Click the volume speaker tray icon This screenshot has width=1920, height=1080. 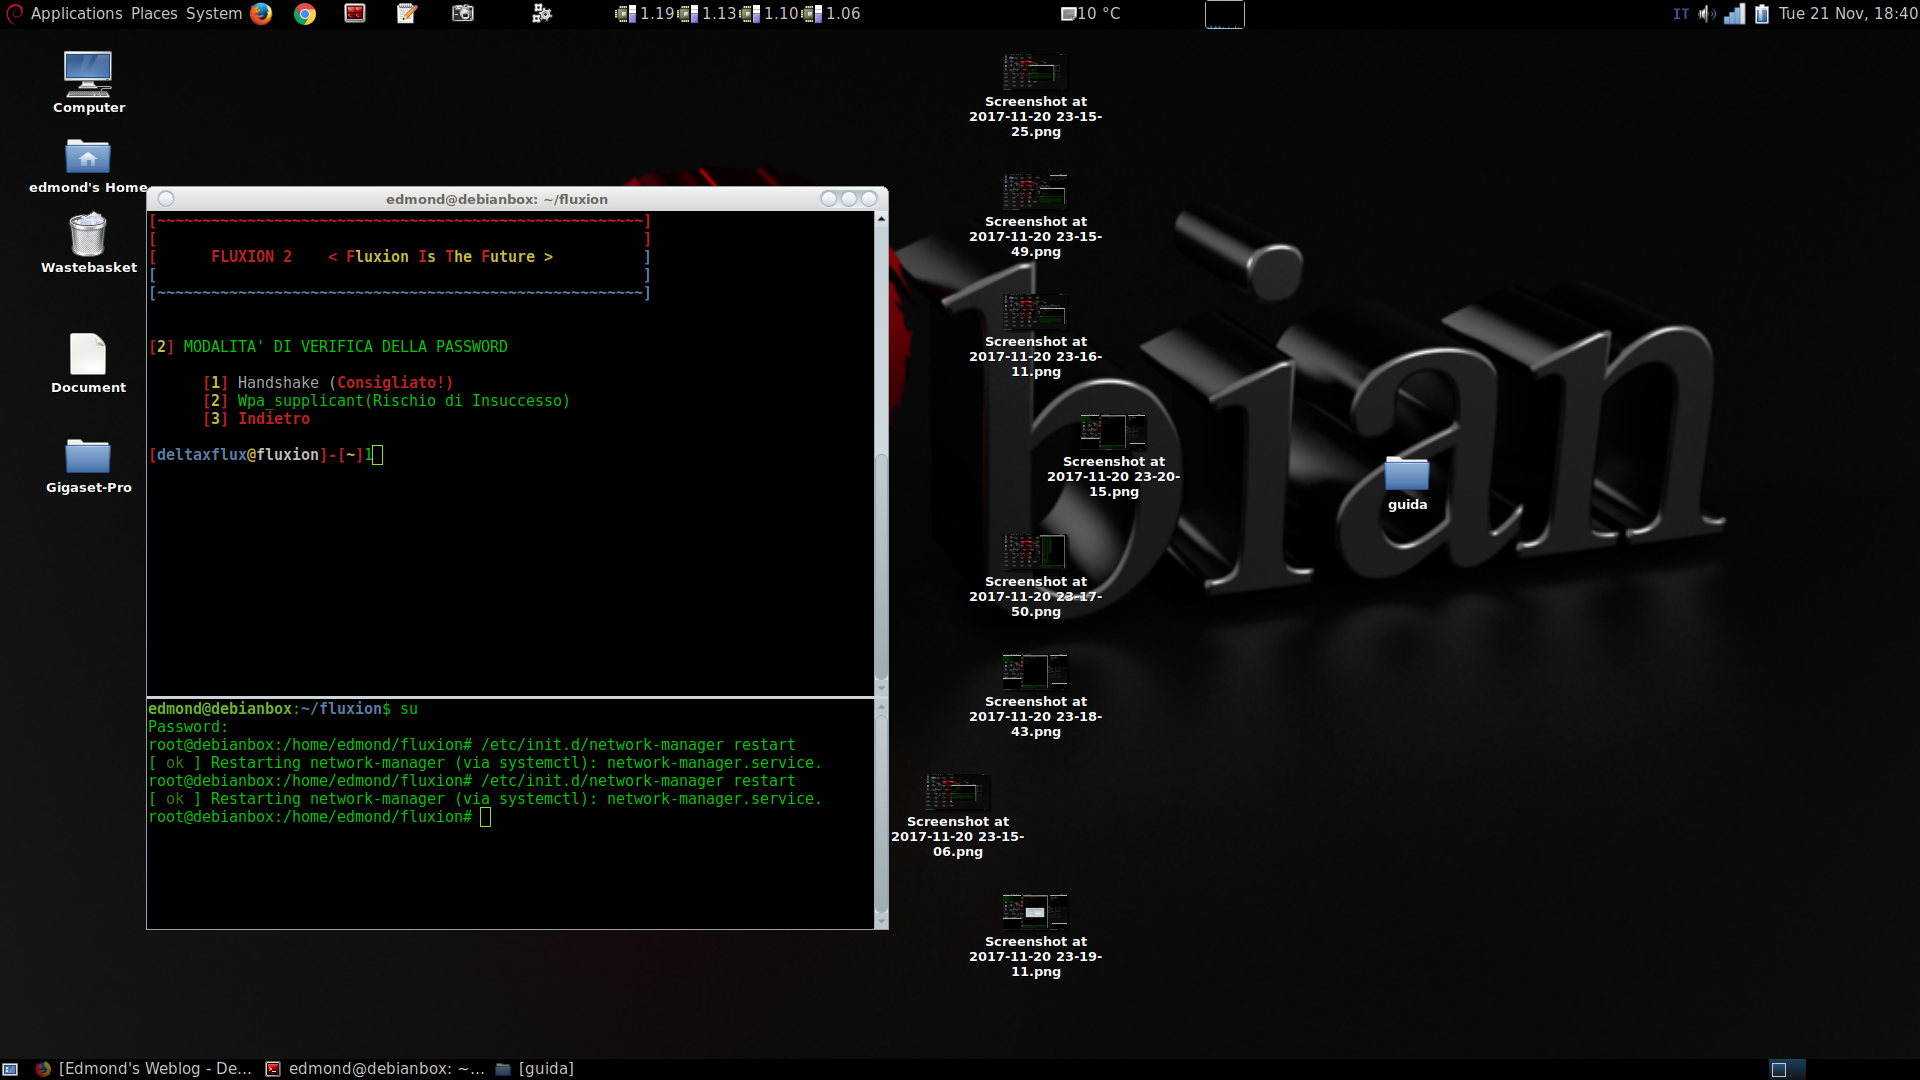tap(1707, 13)
